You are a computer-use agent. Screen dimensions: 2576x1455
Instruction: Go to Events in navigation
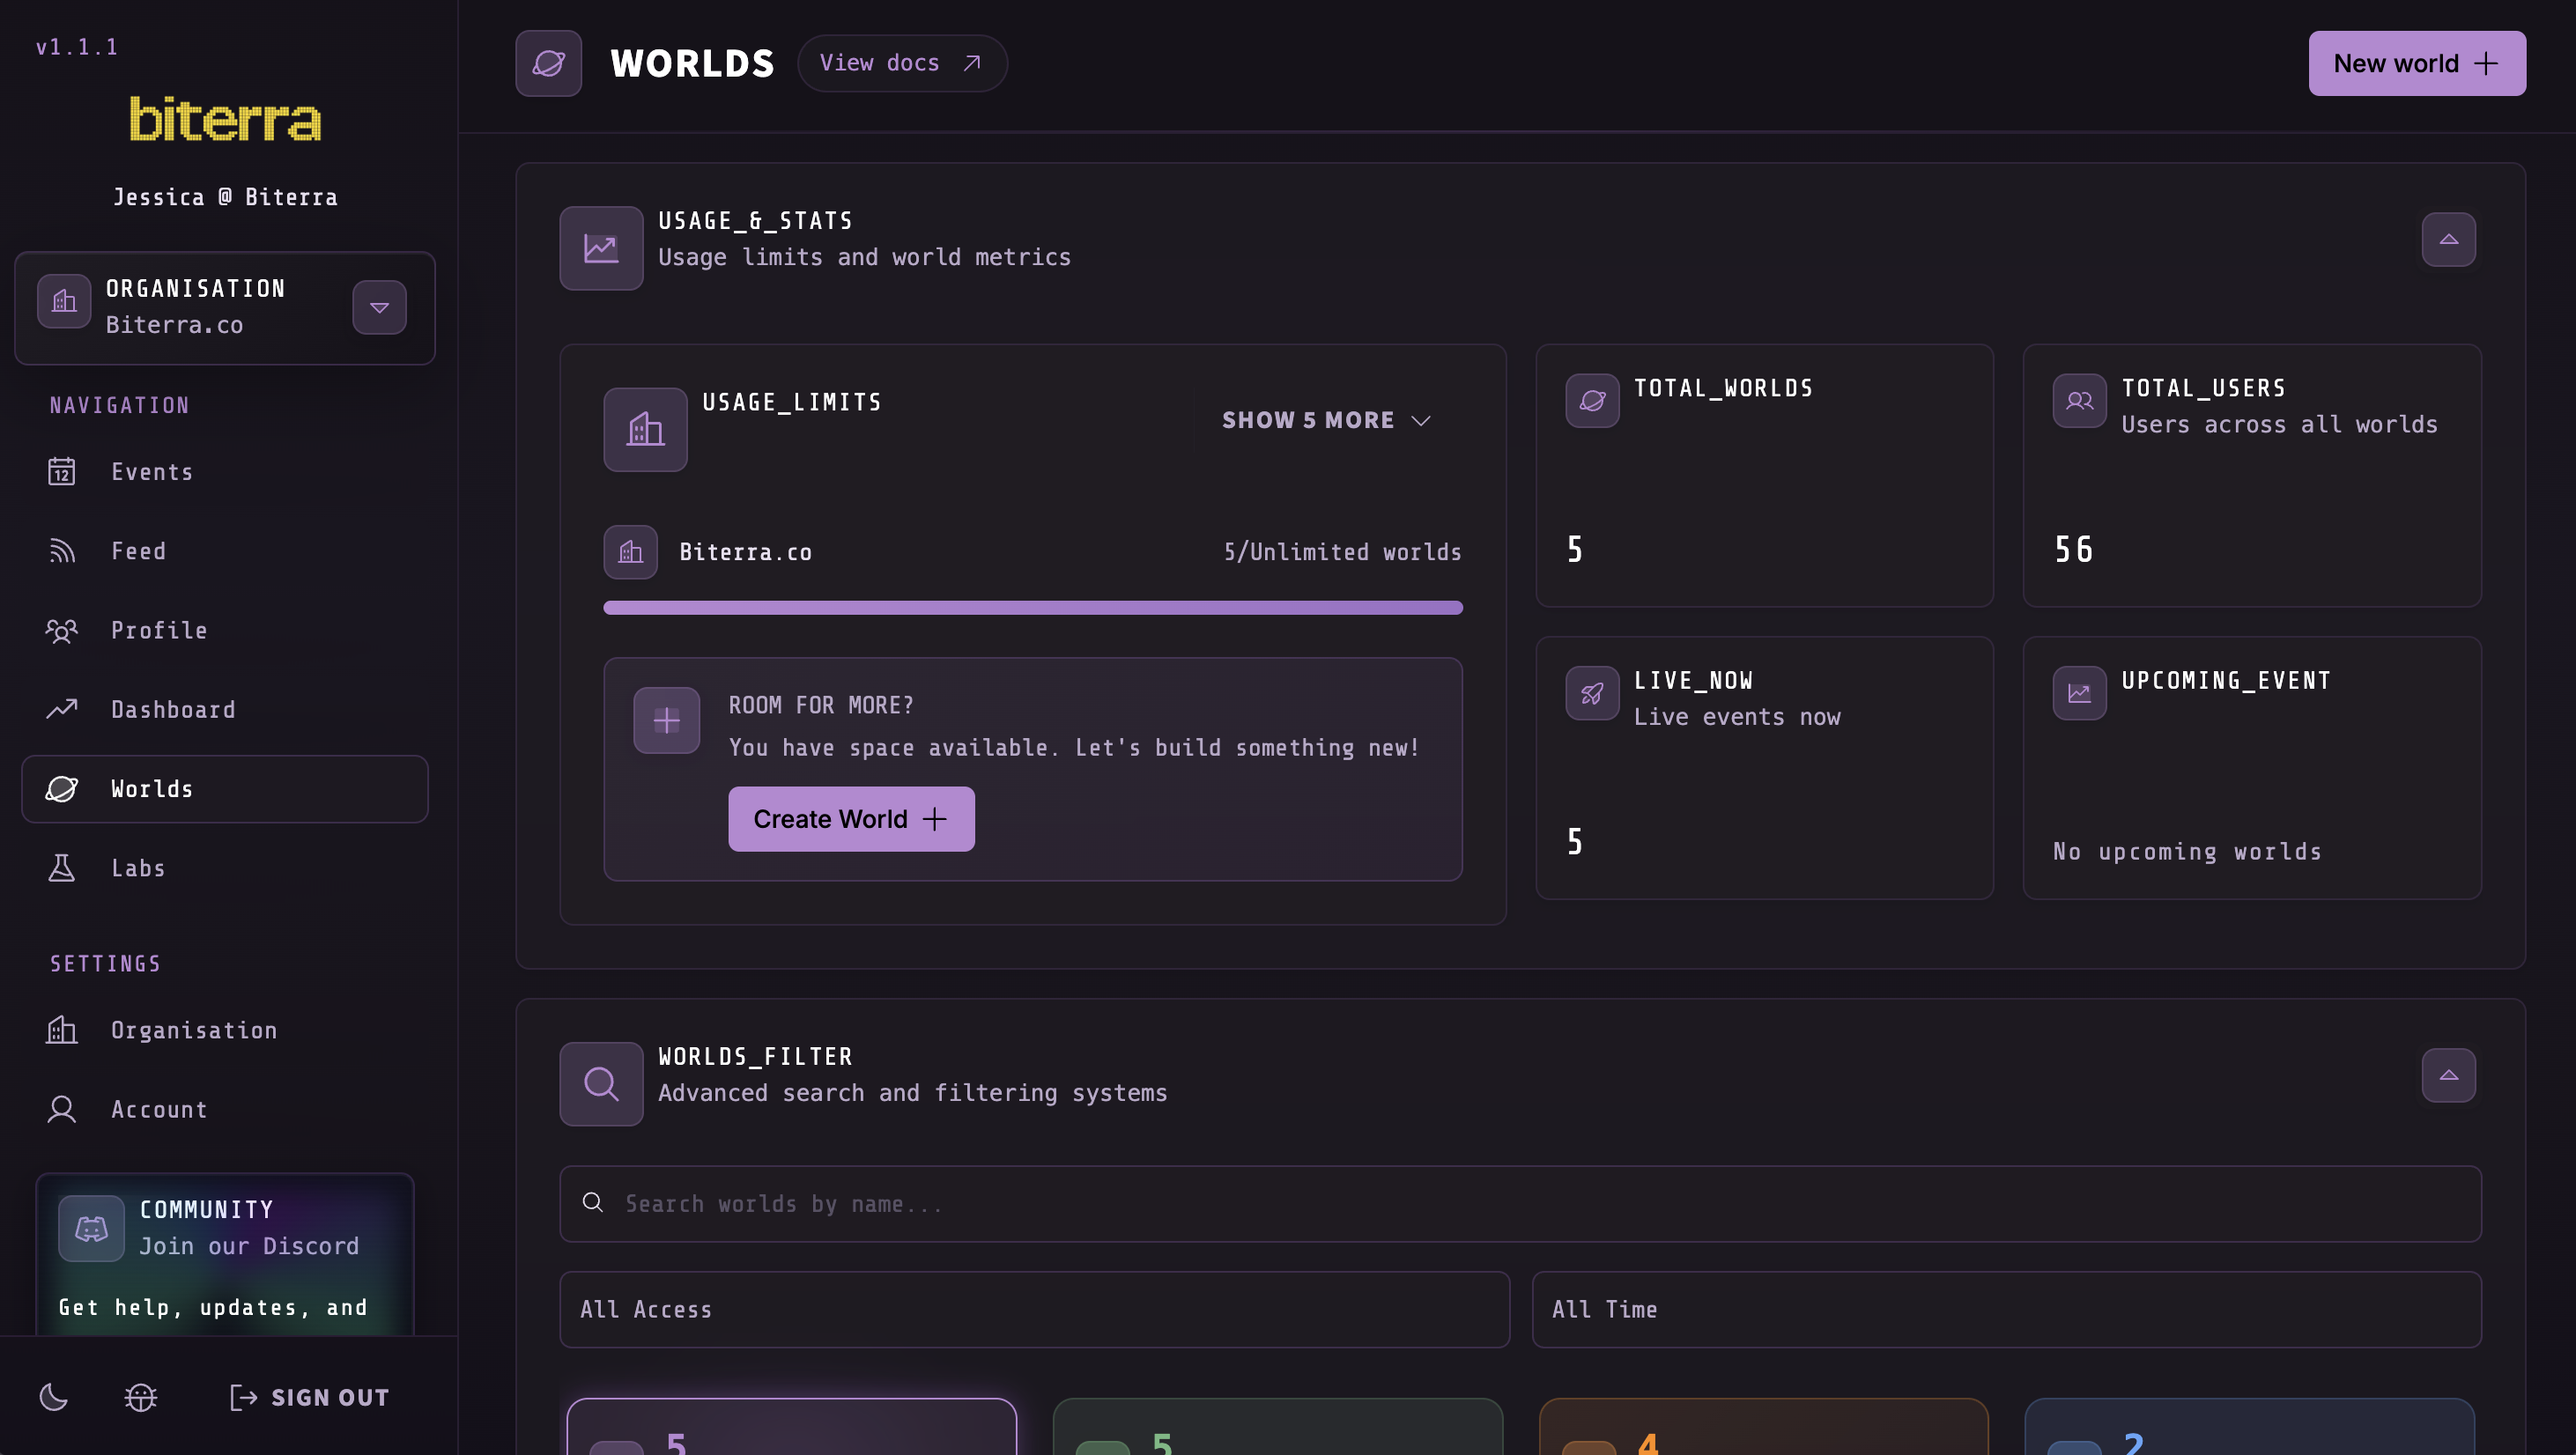click(225, 472)
